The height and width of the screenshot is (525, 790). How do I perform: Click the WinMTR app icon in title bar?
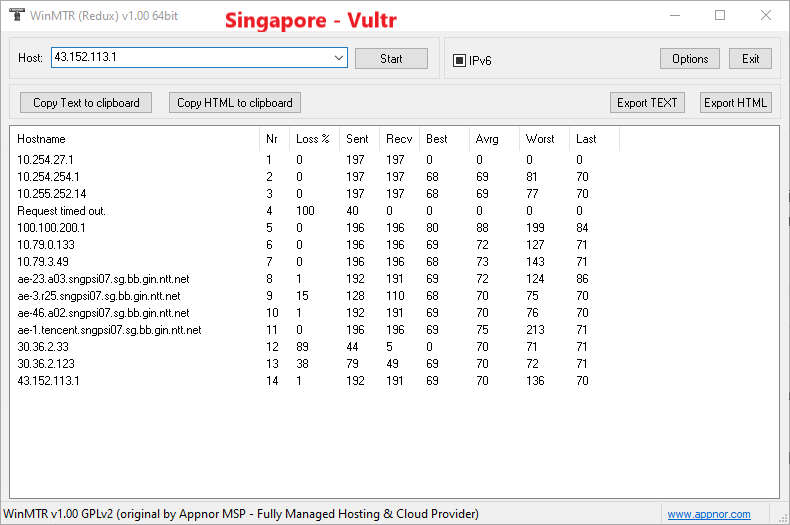pos(17,15)
